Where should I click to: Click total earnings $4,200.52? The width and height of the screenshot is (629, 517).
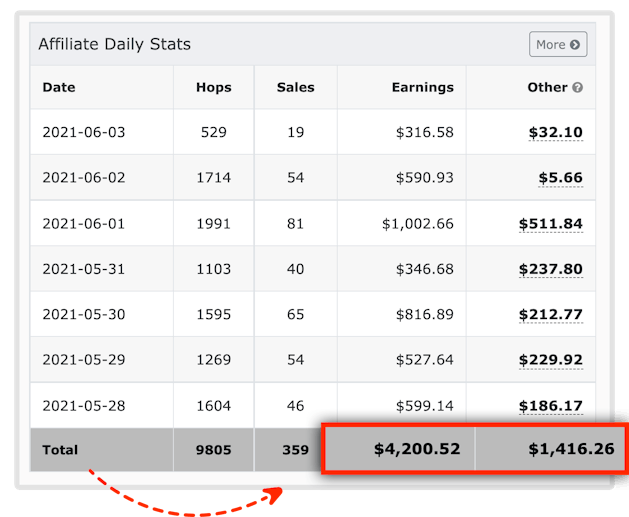pos(417,449)
